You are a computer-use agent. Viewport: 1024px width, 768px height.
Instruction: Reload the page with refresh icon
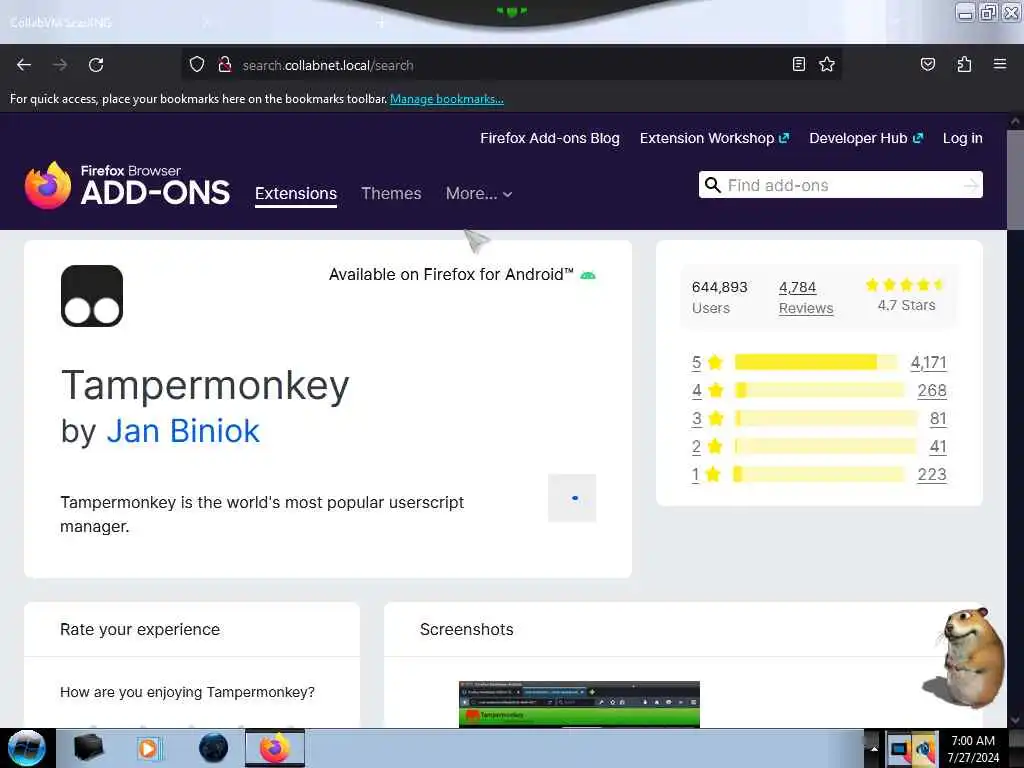tap(96, 65)
